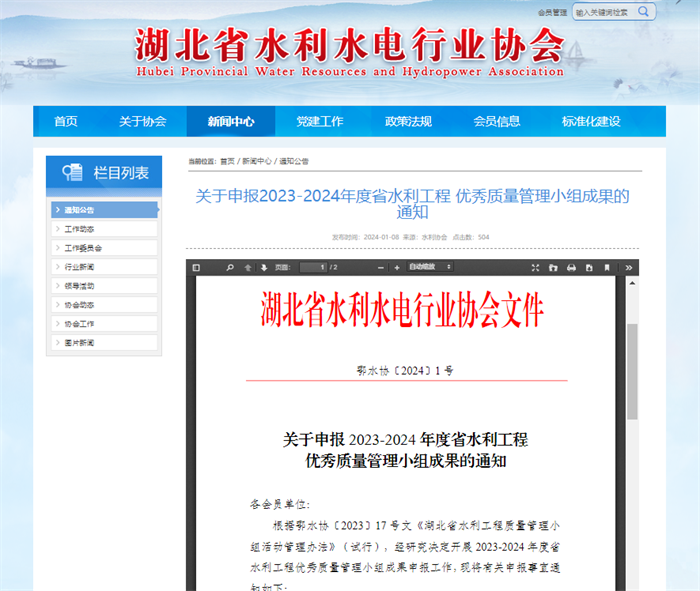The height and width of the screenshot is (591, 700).
Task: Zoom out with the minus button
Action: click(x=381, y=268)
